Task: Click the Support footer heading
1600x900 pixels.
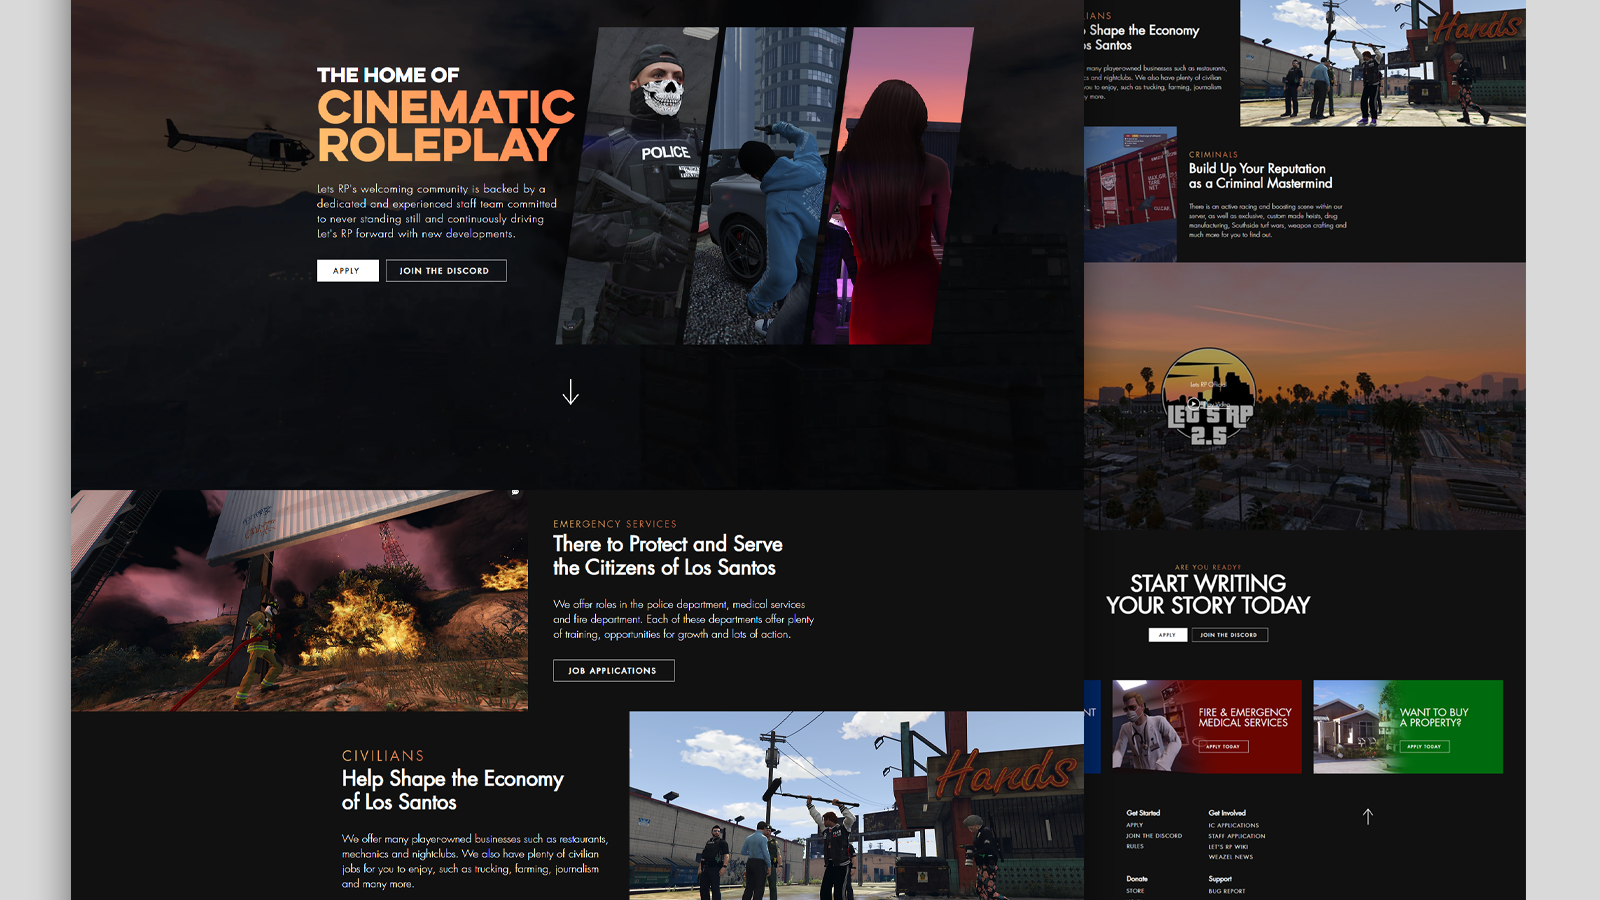Action: click(x=1220, y=879)
